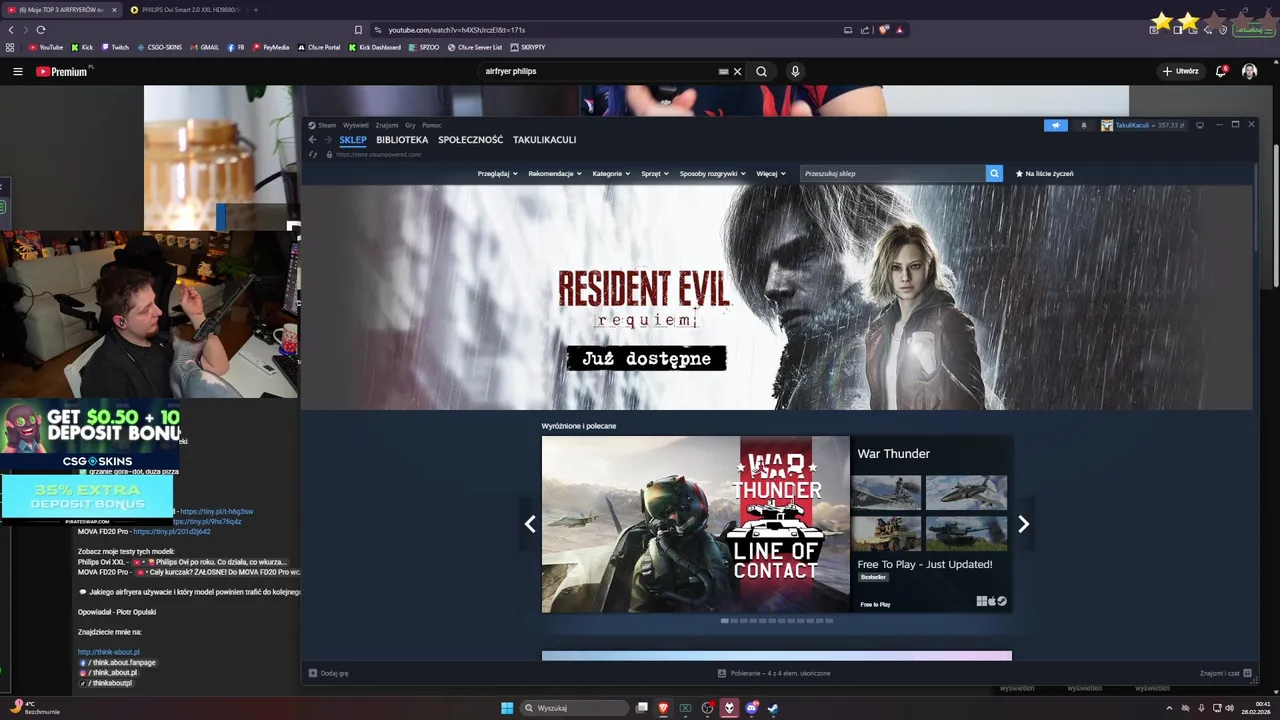Go back in the browser
The height and width of the screenshot is (720, 1280).
[11, 30]
